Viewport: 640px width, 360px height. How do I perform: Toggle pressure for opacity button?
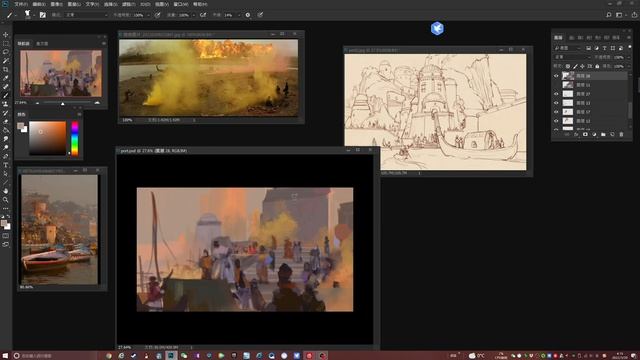tap(158, 15)
